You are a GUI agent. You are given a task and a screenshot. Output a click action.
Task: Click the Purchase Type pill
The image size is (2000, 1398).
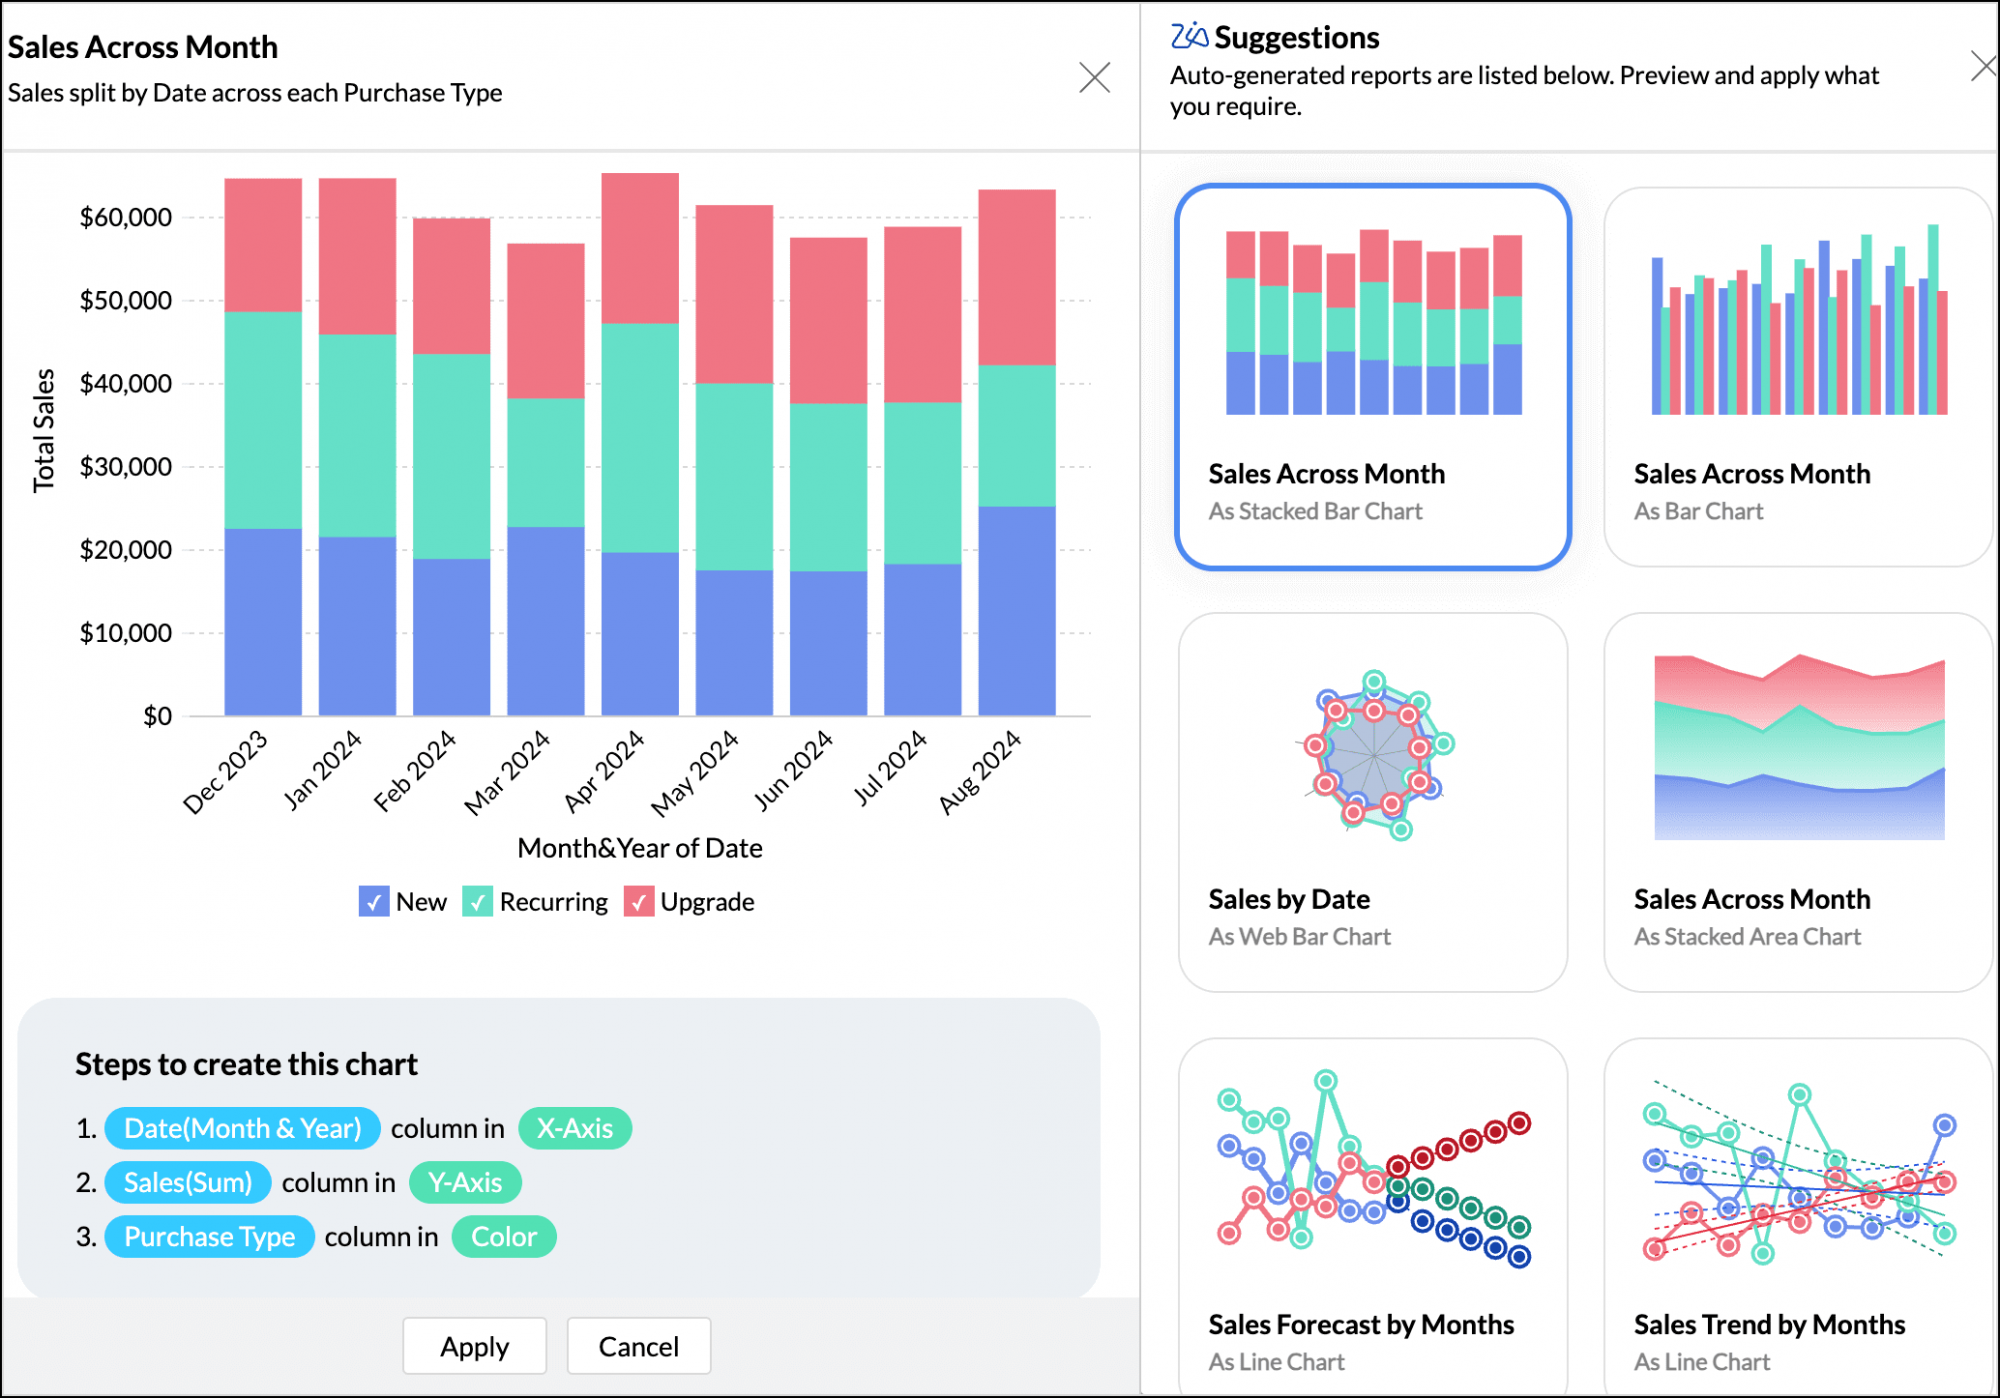[x=208, y=1236]
